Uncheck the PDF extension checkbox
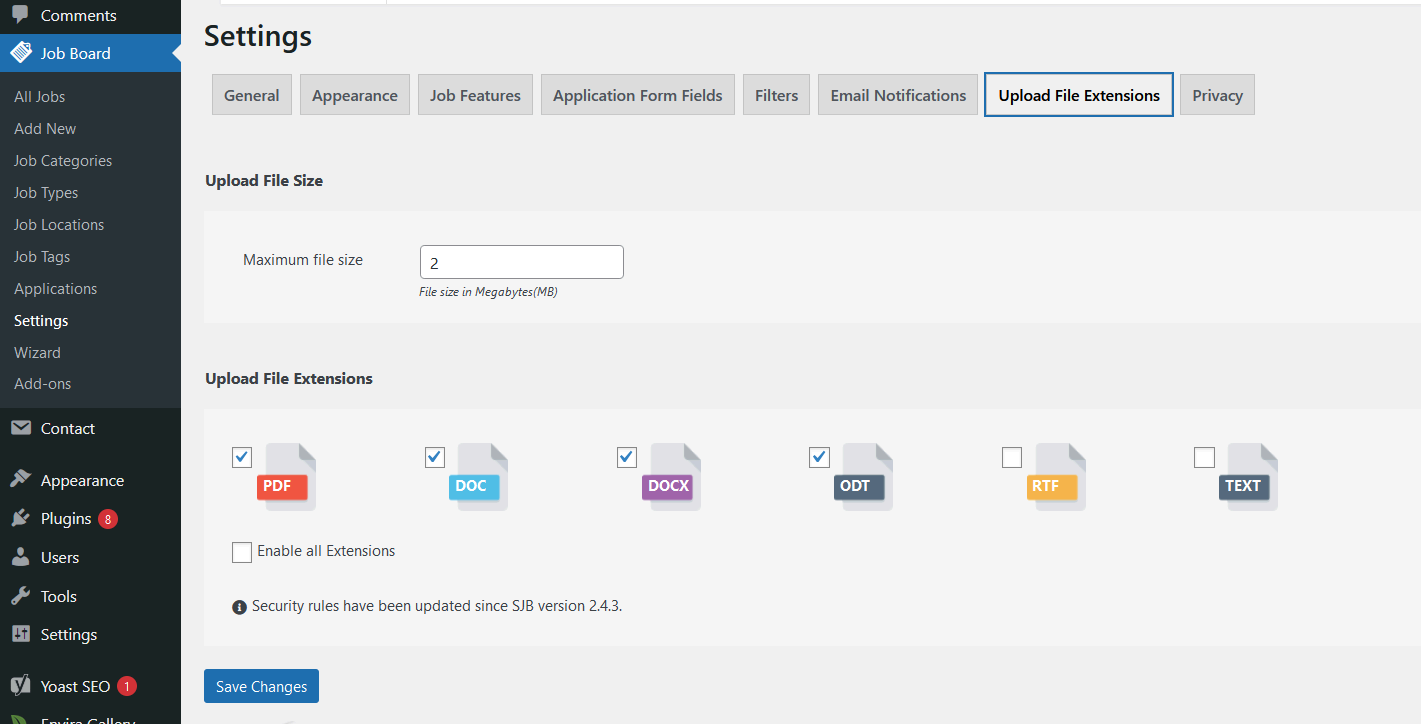 [242, 457]
